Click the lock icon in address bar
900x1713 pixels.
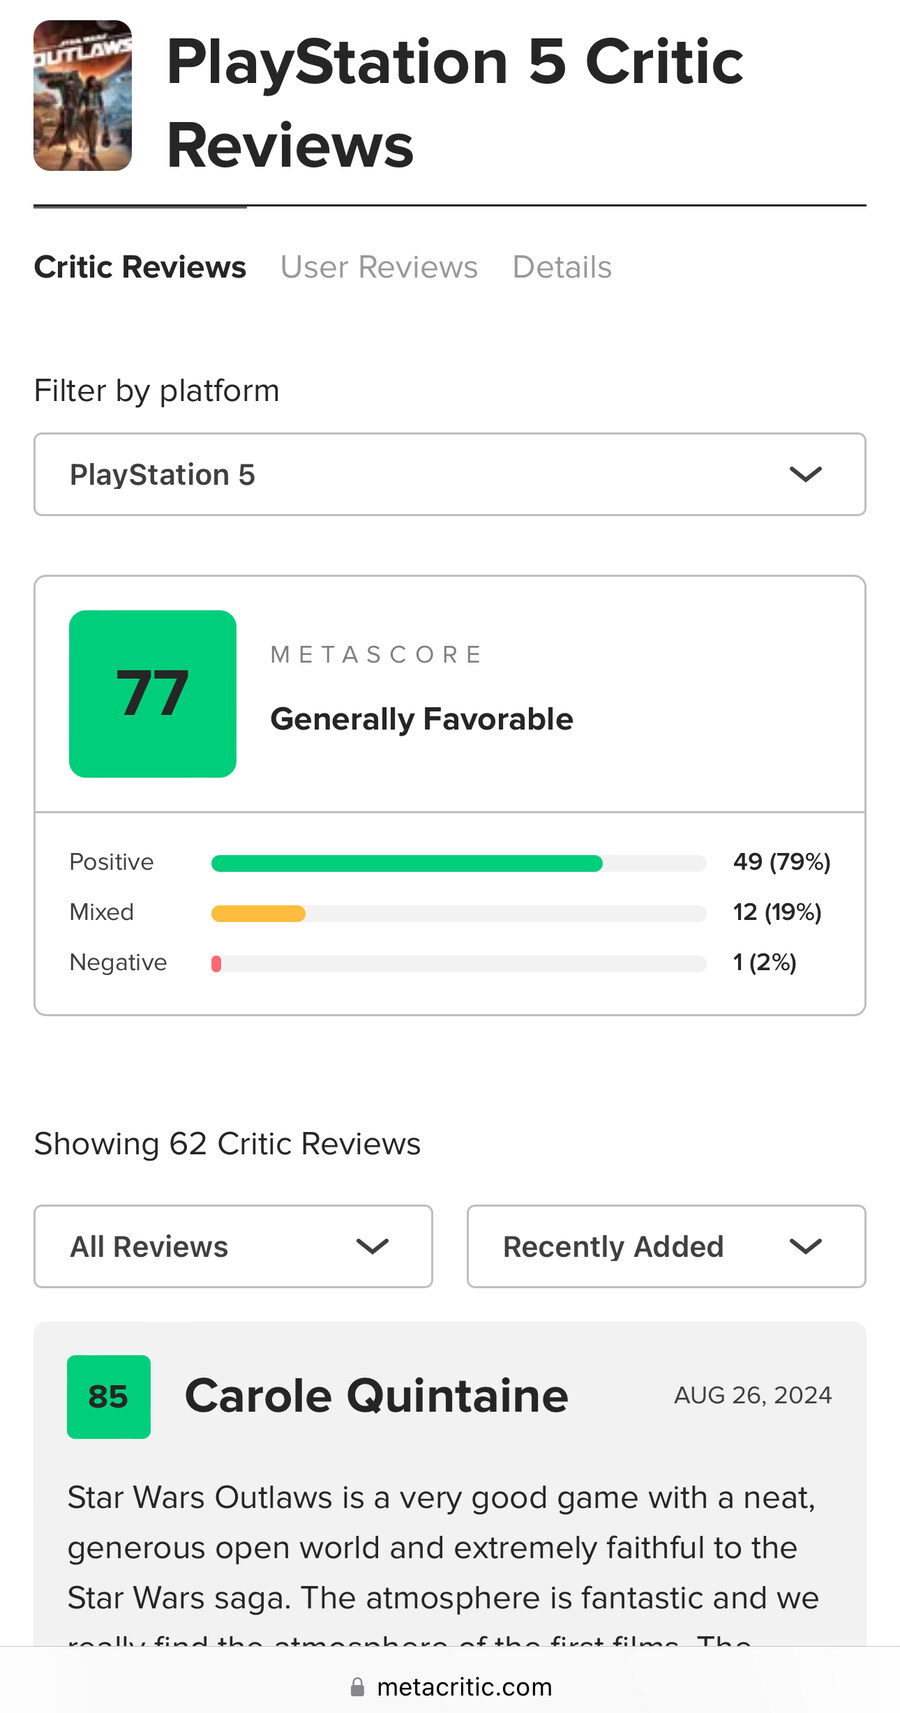point(357,1687)
